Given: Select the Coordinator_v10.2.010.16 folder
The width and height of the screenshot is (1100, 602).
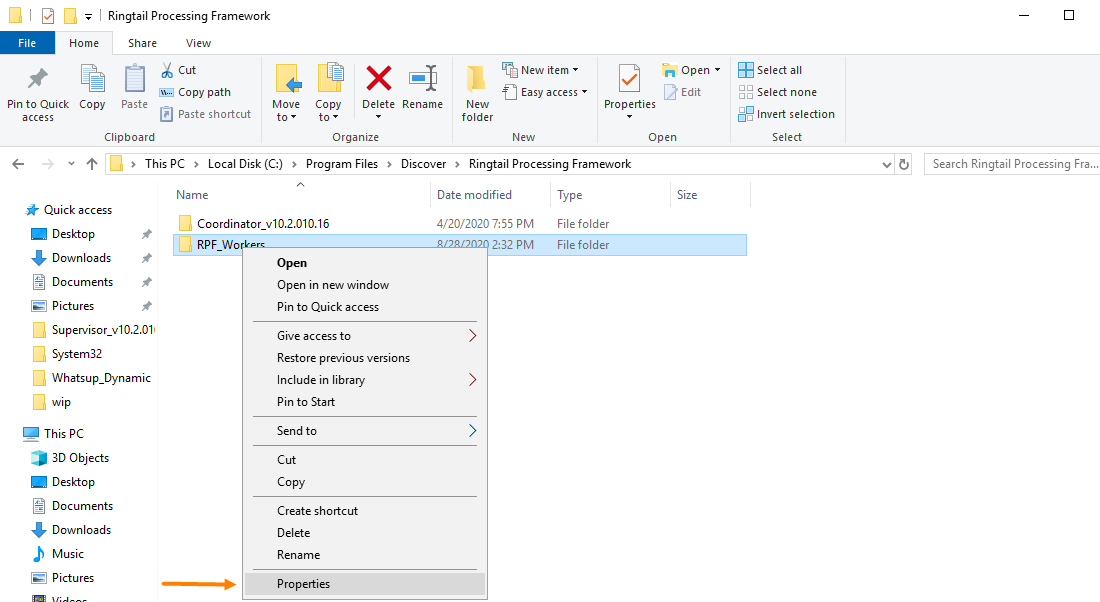Looking at the screenshot, I should (262, 224).
